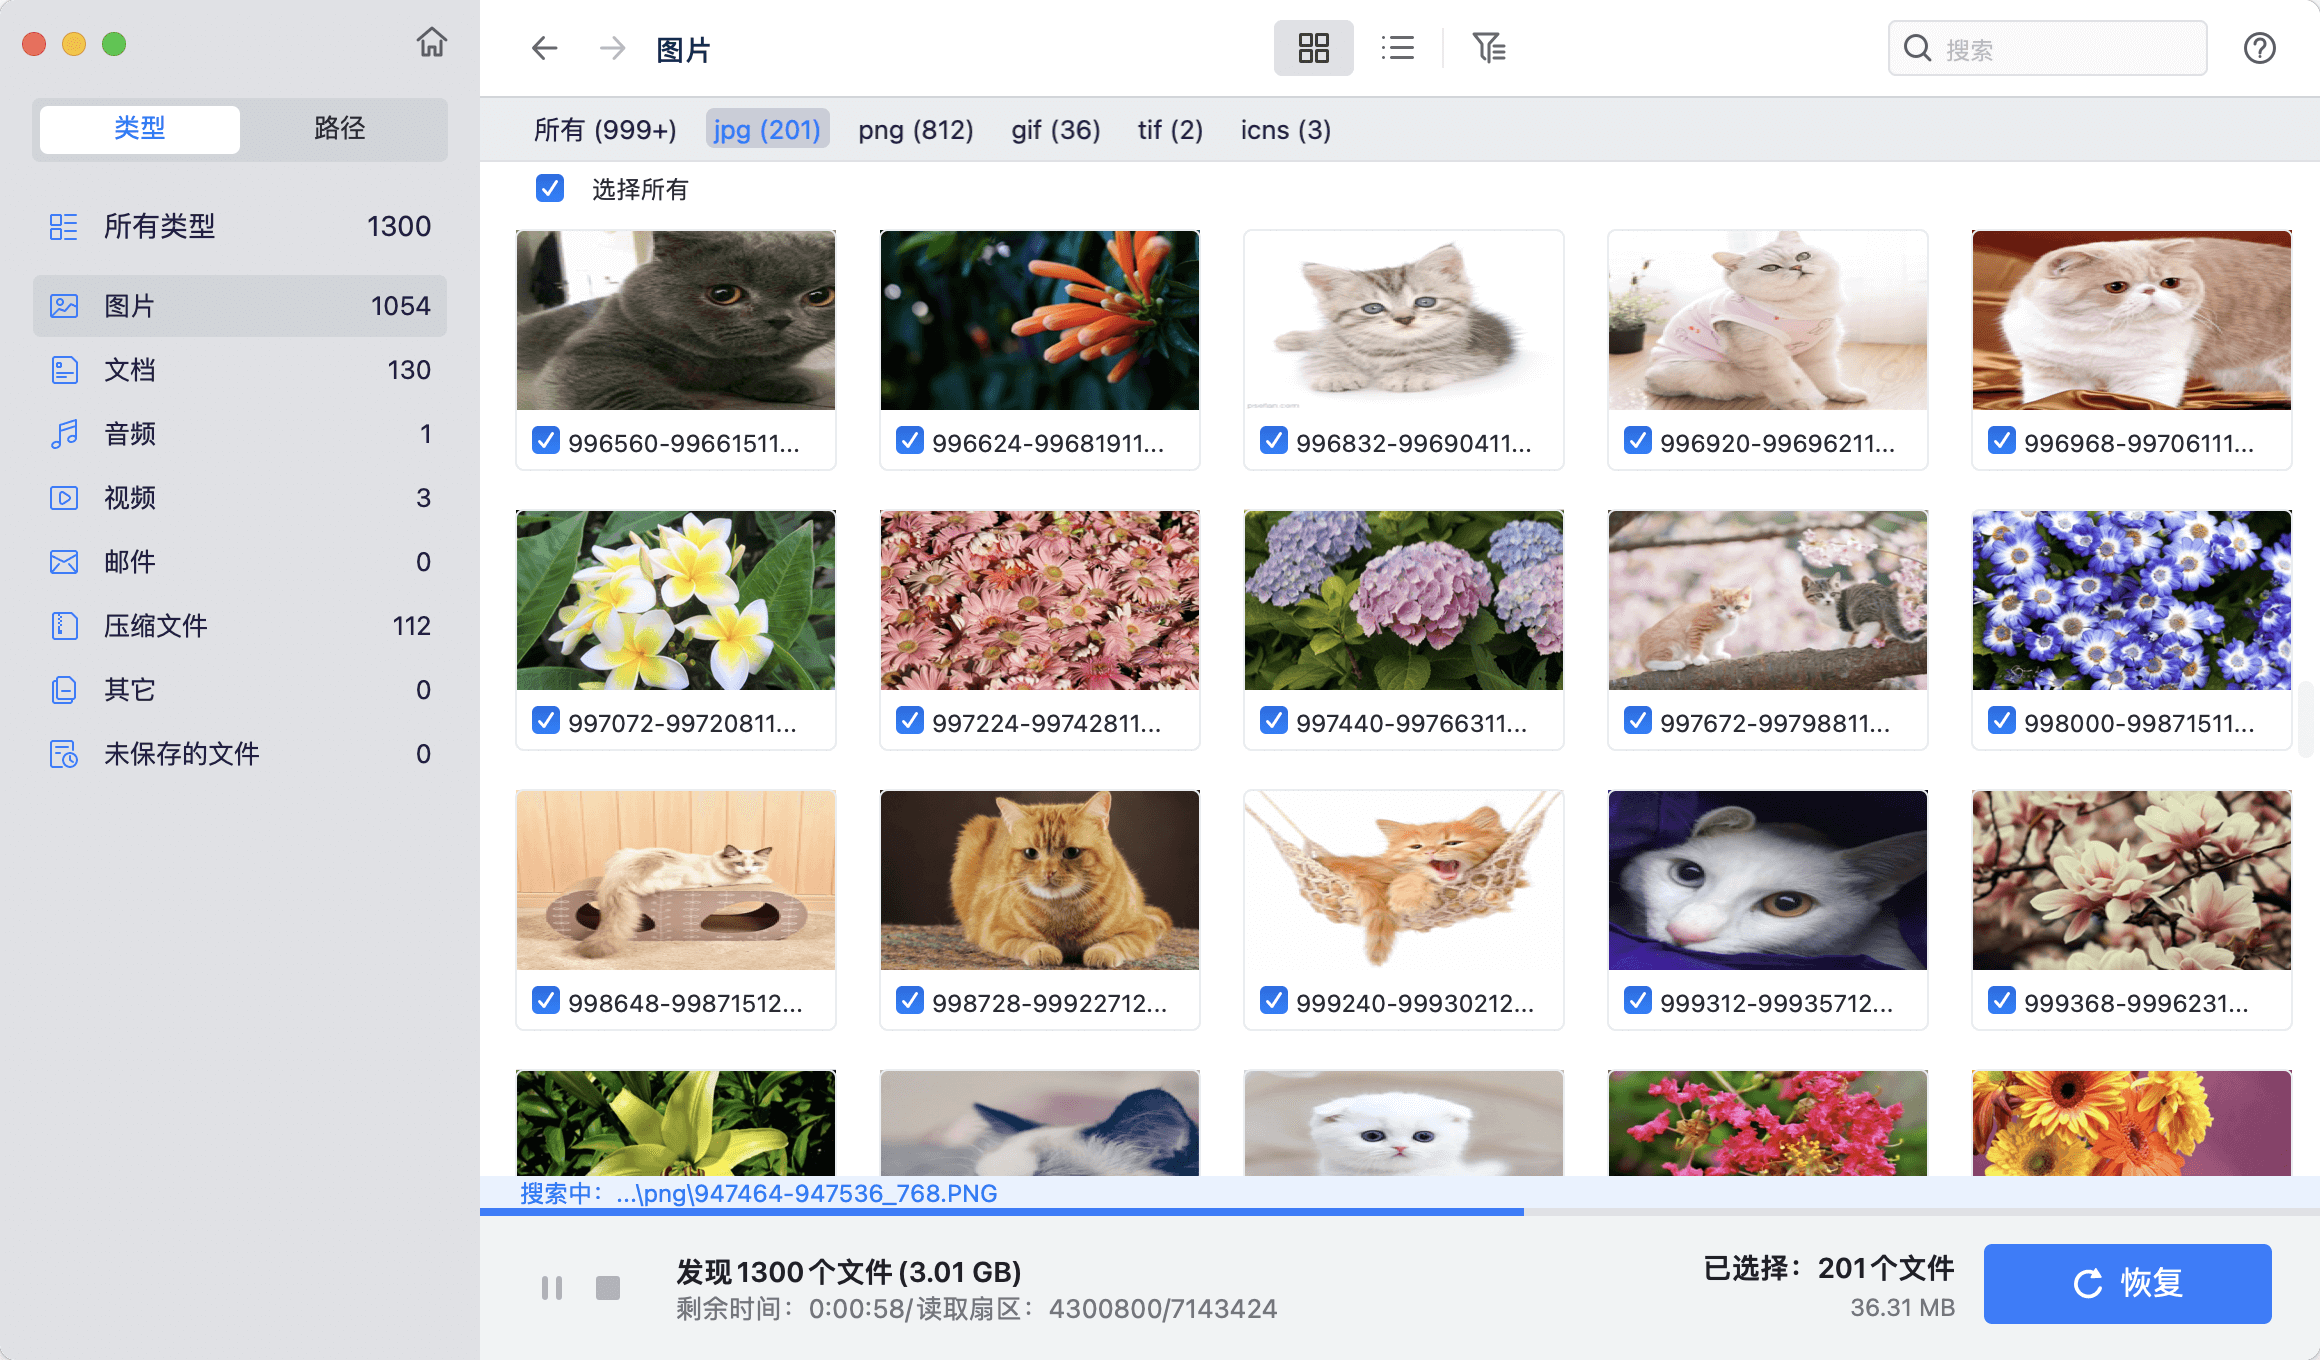Image resolution: width=2320 pixels, height=1360 pixels.
Task: Click the 恢复 recovery button
Action: 2127,1283
